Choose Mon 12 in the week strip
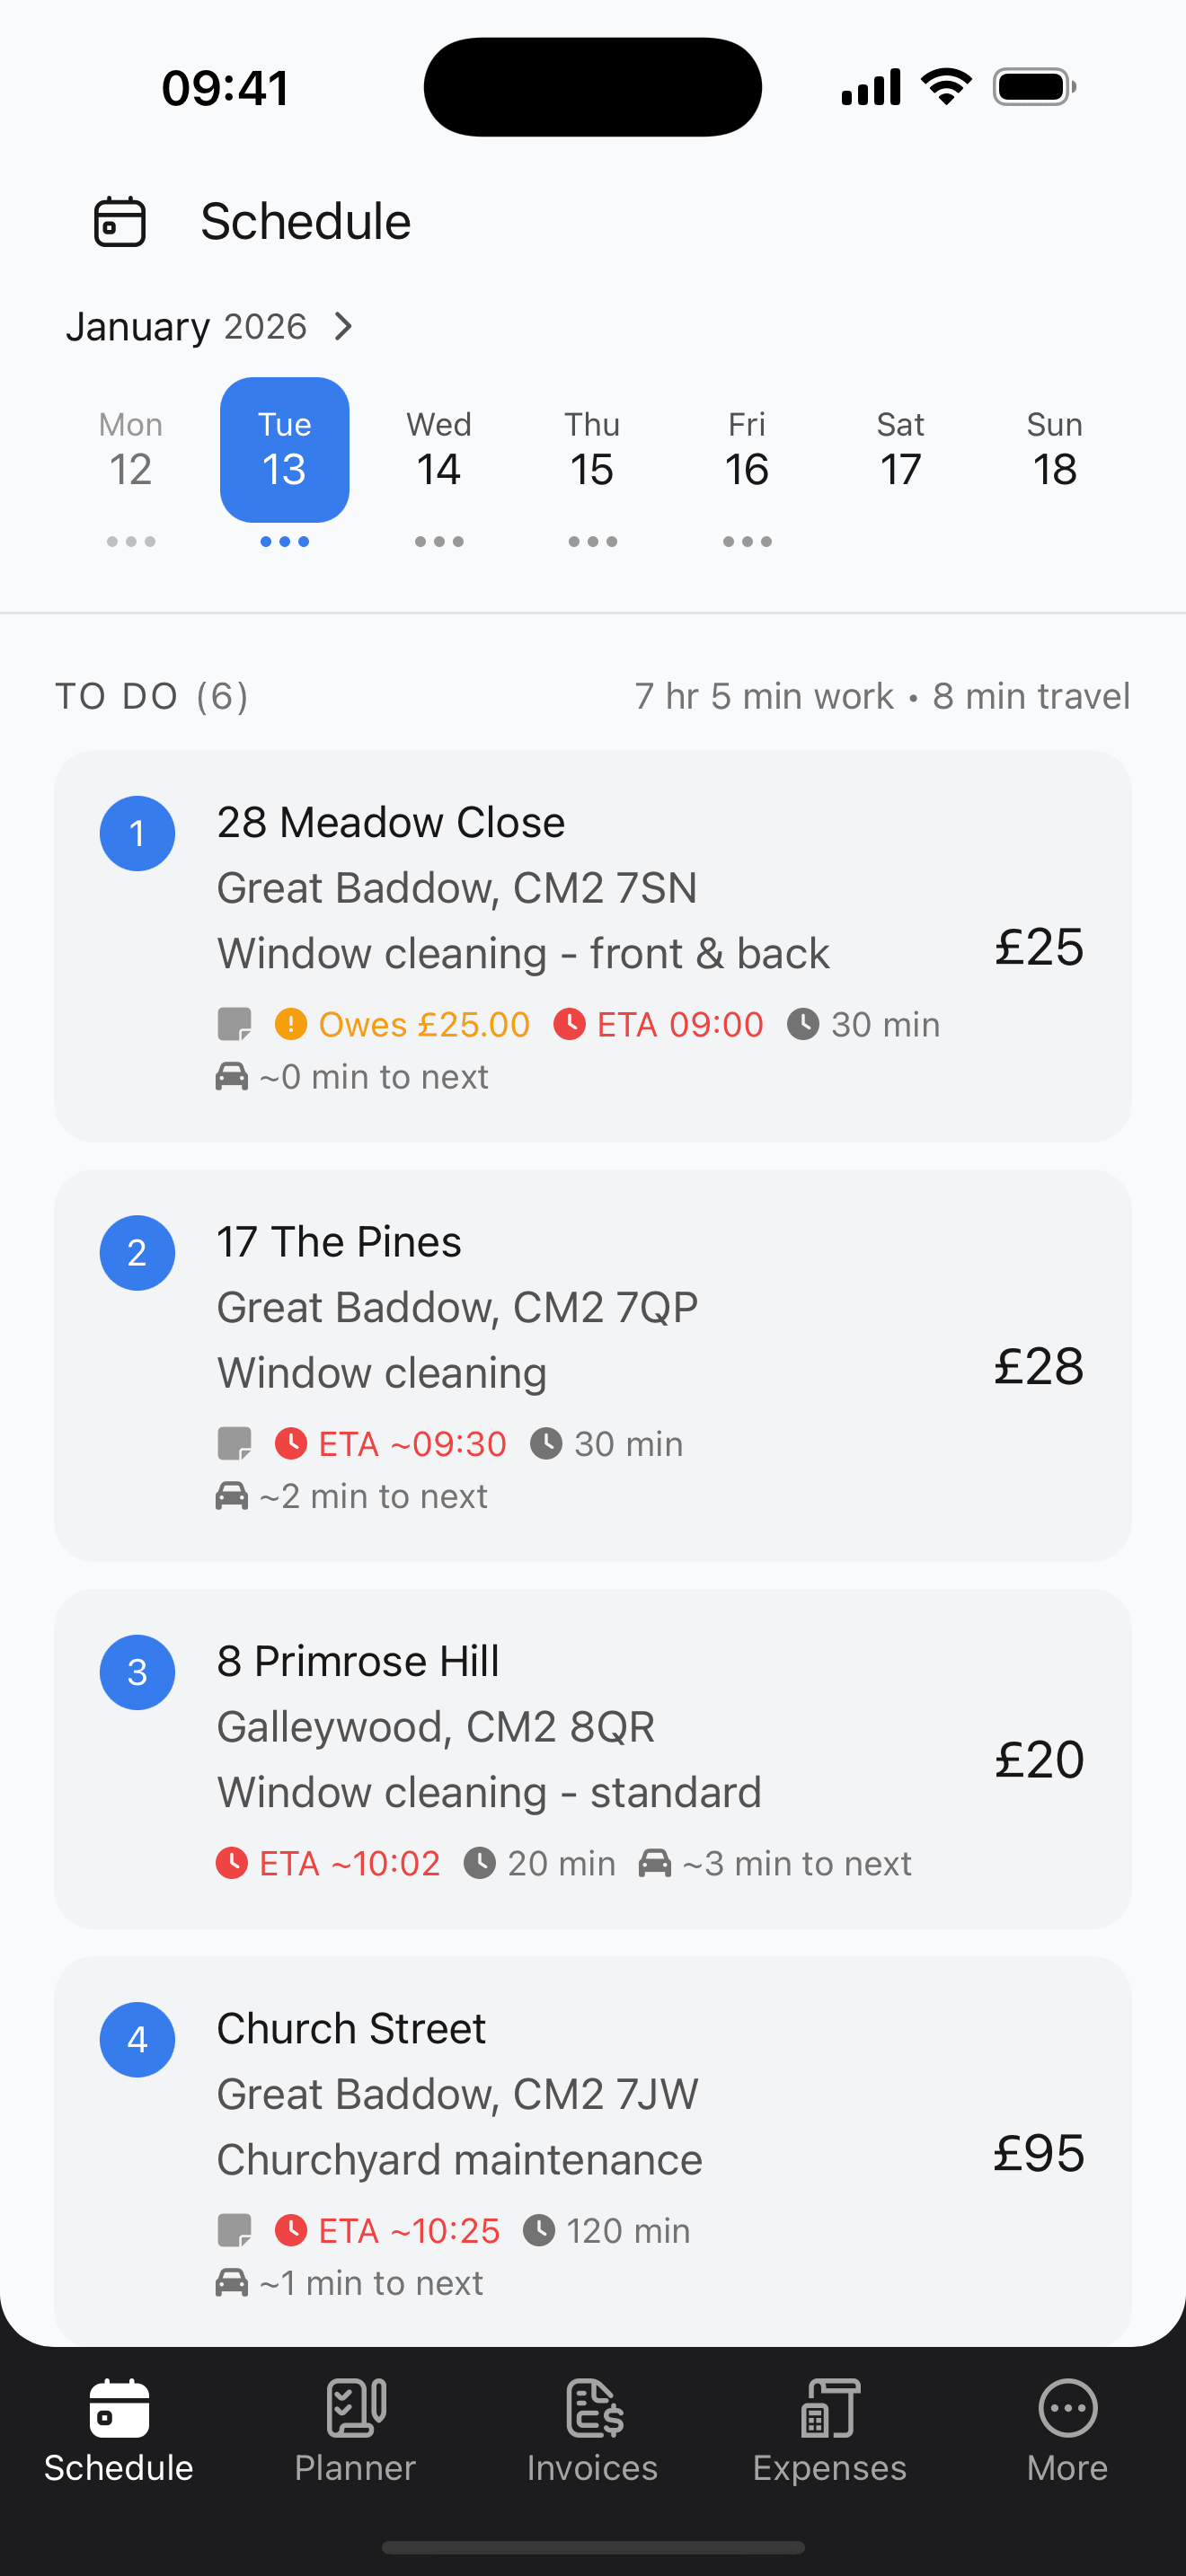1186x2576 pixels. coord(131,452)
